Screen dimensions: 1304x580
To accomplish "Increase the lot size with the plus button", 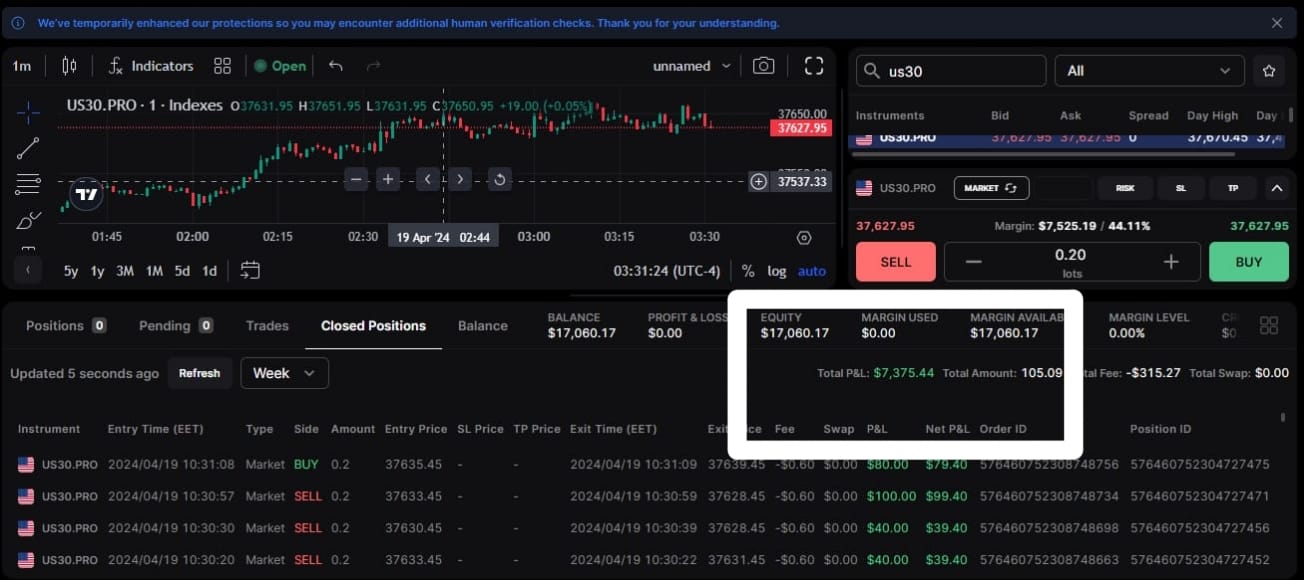I will point(1171,262).
